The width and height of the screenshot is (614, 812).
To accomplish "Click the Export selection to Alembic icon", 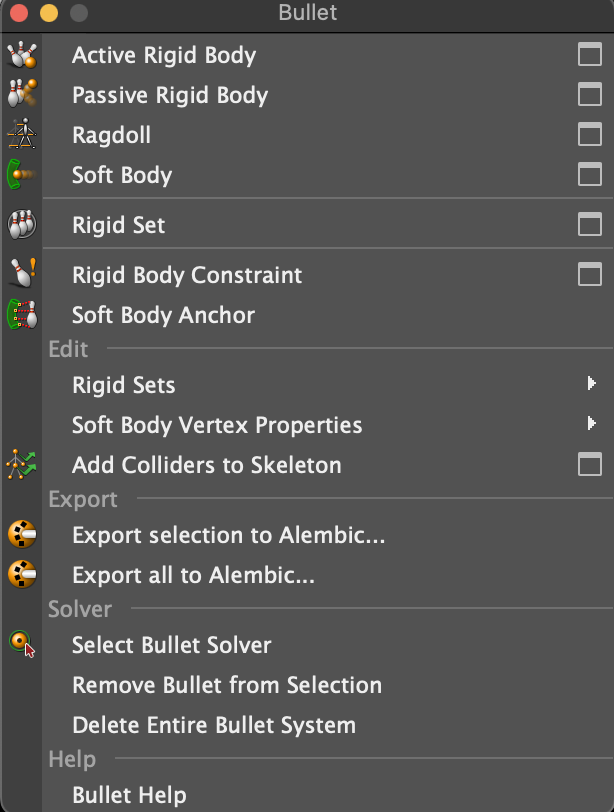I will coord(22,534).
